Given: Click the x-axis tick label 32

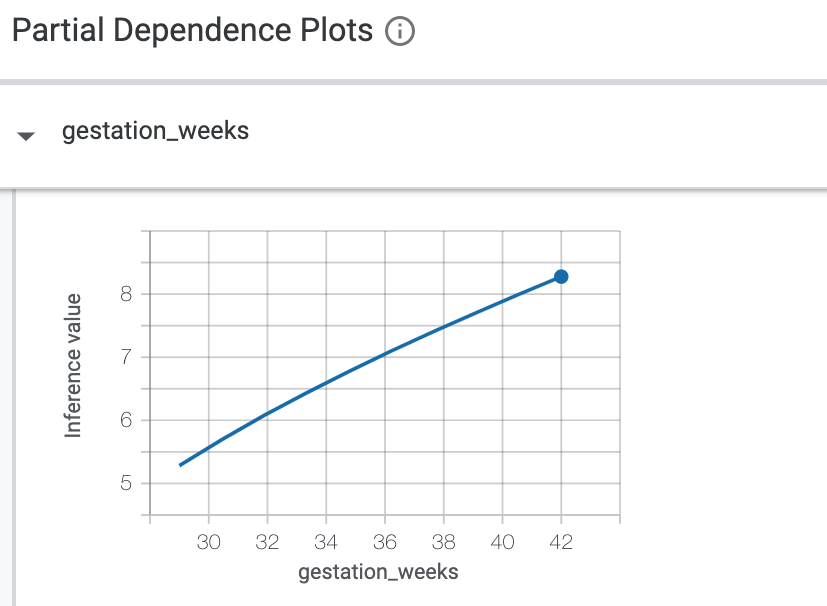Looking at the screenshot, I should pos(267,541).
